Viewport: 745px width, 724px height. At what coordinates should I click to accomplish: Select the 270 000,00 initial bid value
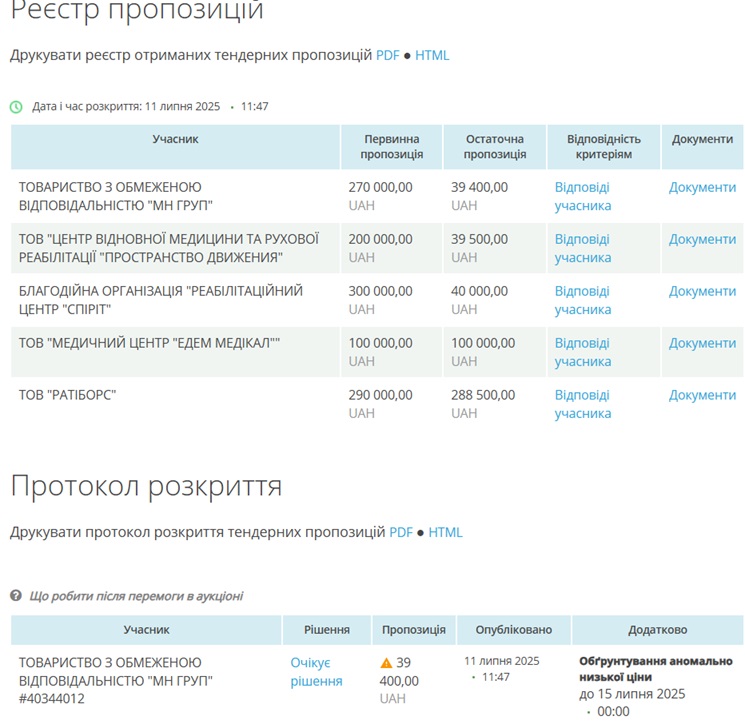[380, 187]
